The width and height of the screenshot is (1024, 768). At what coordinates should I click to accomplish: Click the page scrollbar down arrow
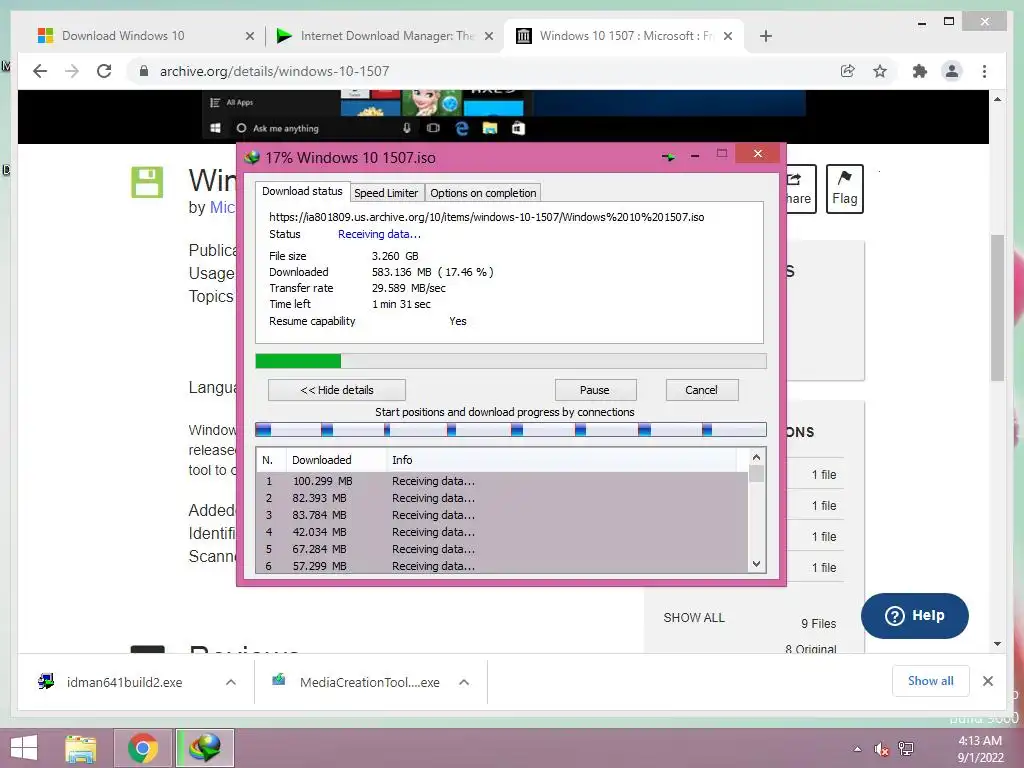tap(997, 644)
